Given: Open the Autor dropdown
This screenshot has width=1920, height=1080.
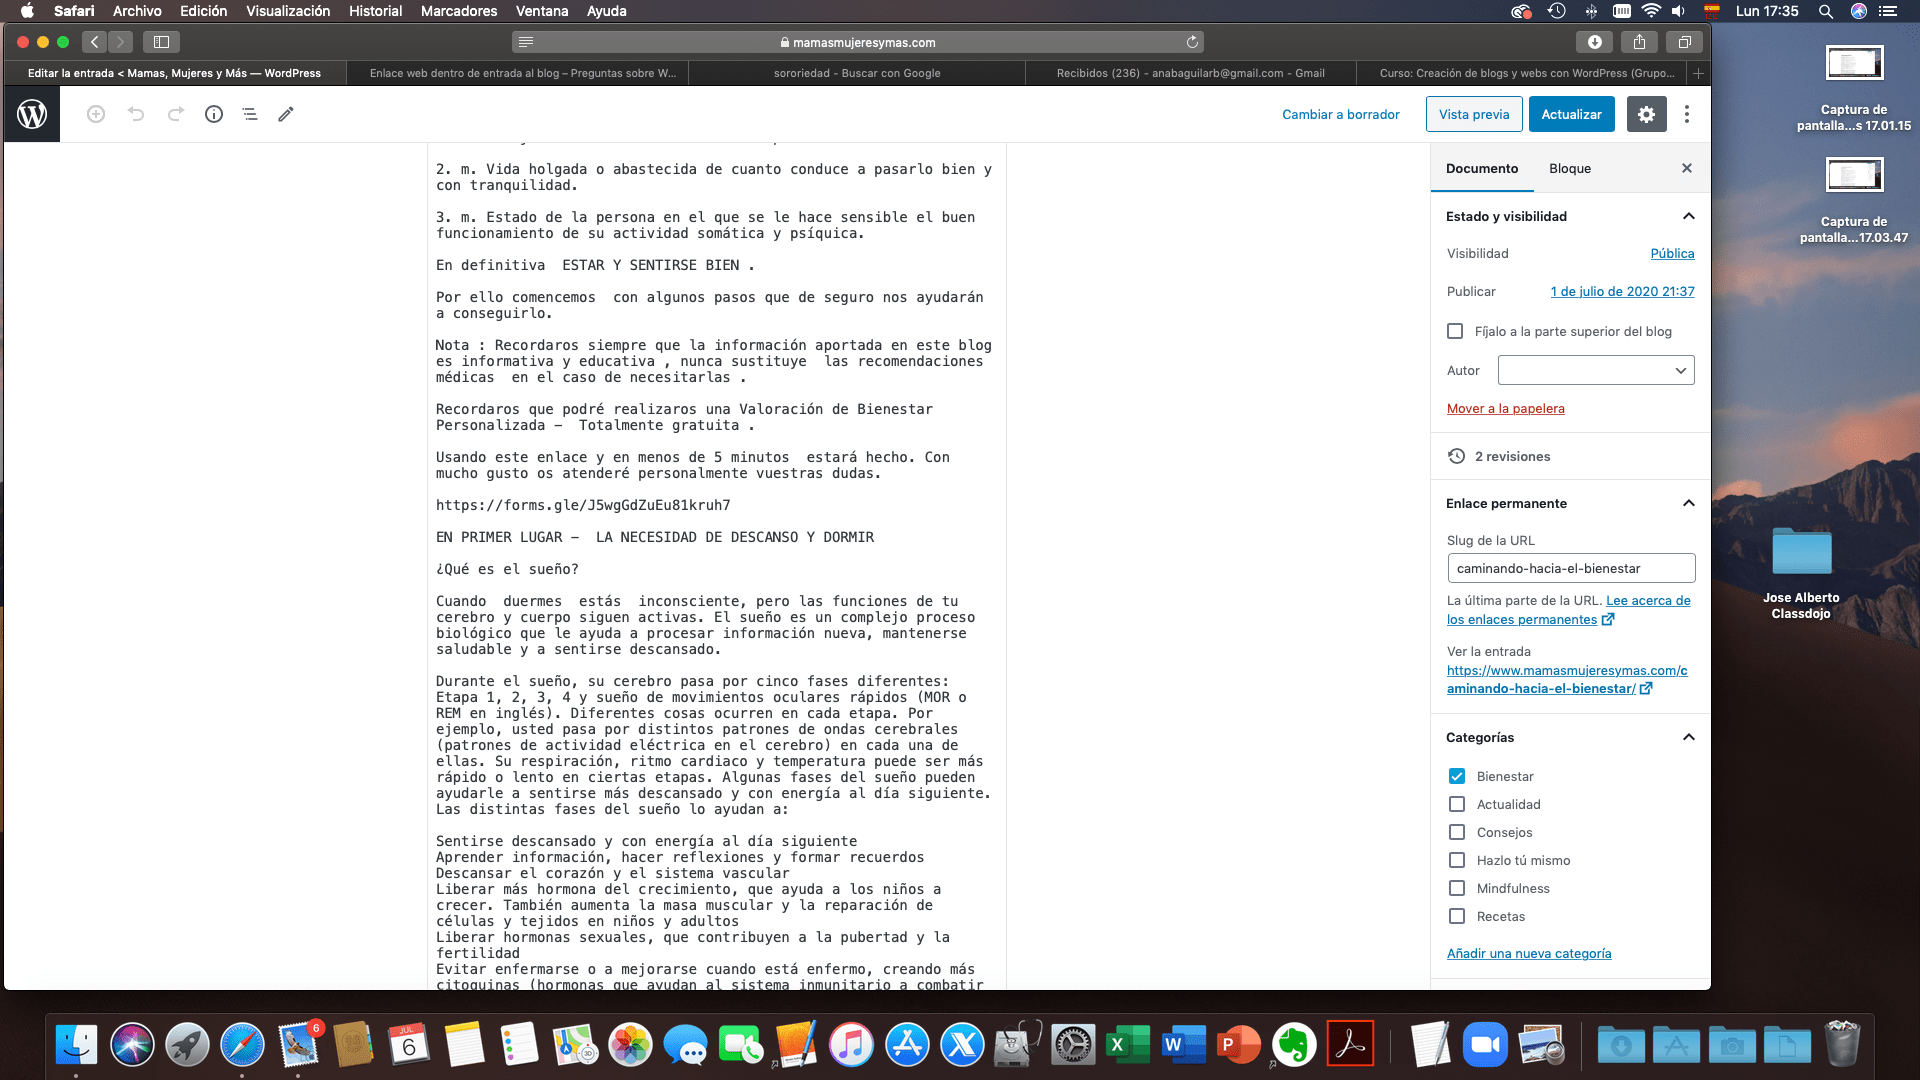Looking at the screenshot, I should 1596,370.
